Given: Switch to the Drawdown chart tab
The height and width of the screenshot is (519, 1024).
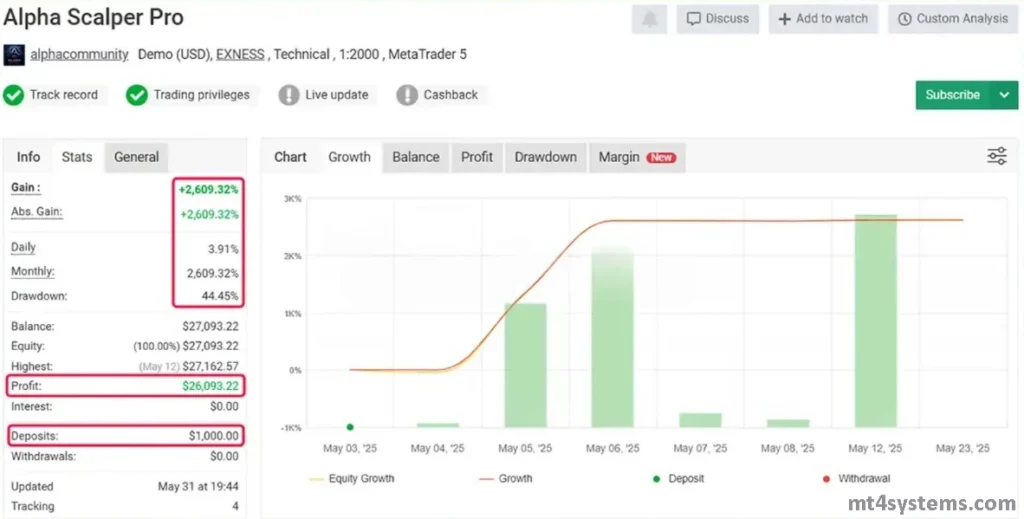Looking at the screenshot, I should coord(545,157).
